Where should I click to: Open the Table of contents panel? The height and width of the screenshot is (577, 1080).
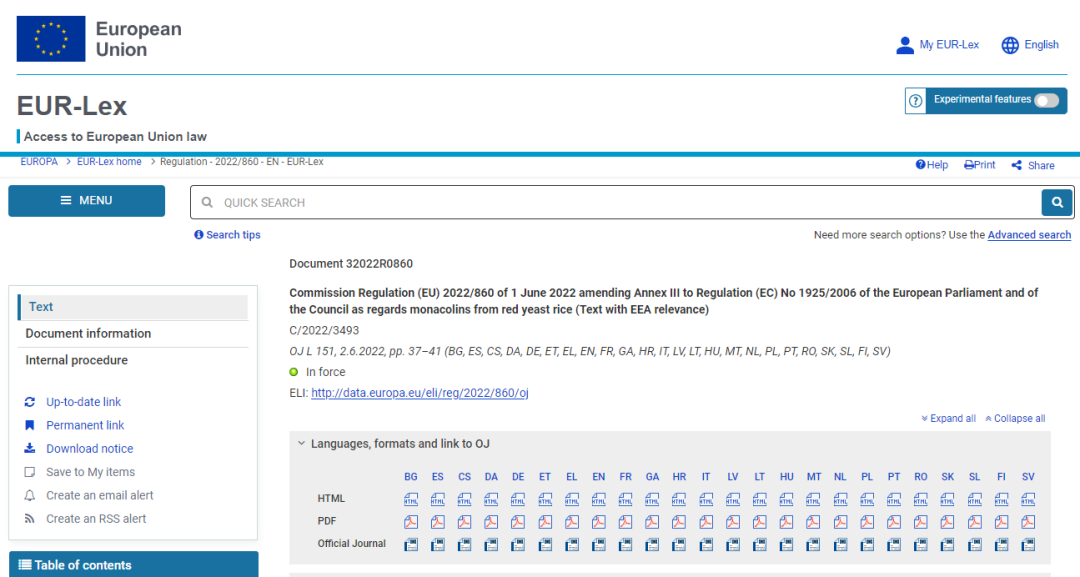tap(134, 565)
